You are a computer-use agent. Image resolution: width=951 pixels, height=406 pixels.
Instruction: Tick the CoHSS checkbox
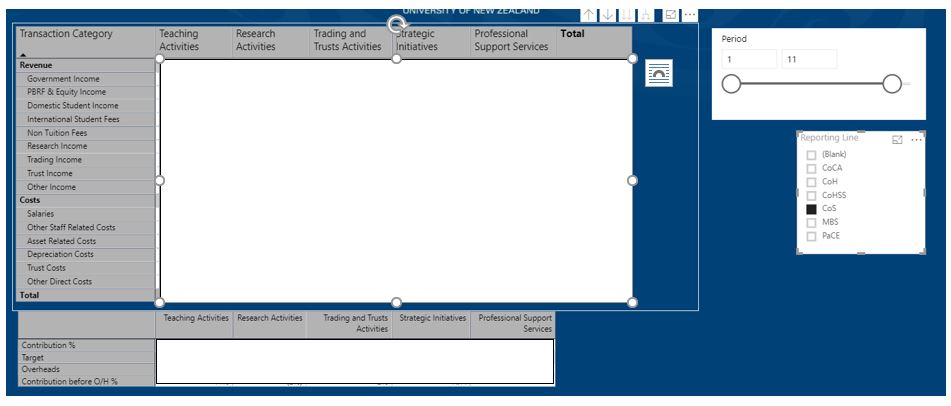coord(811,195)
